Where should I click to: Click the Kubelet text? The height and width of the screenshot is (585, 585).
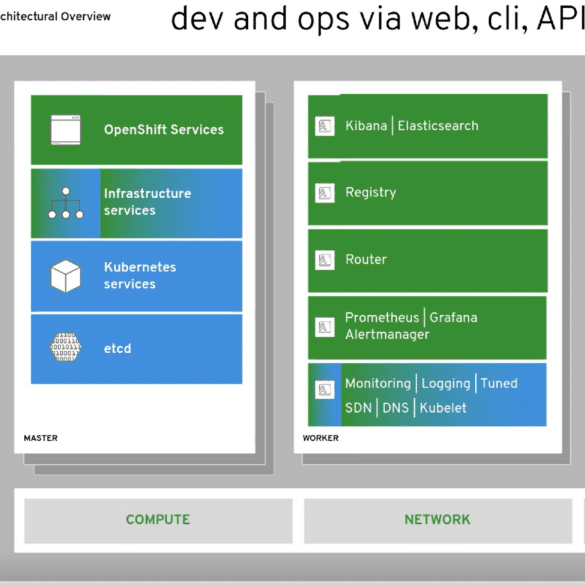point(443,408)
